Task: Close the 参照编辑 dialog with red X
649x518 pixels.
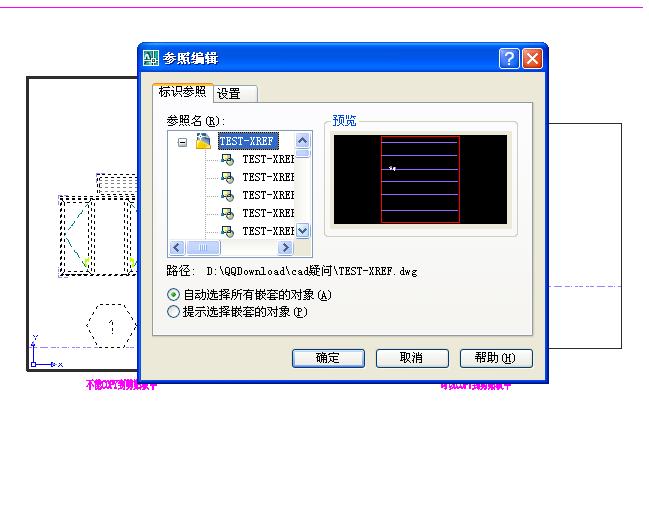Action: point(532,58)
